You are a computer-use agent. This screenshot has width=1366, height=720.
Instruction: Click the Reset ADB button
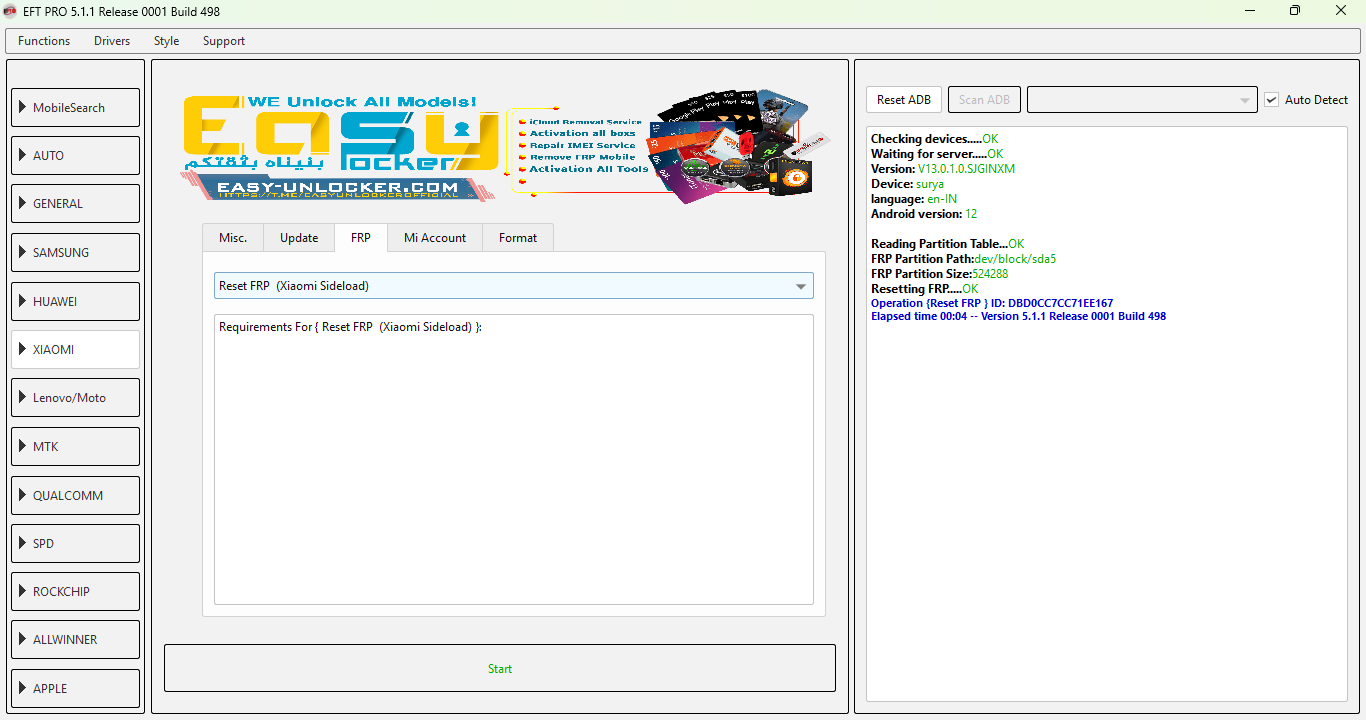point(904,100)
